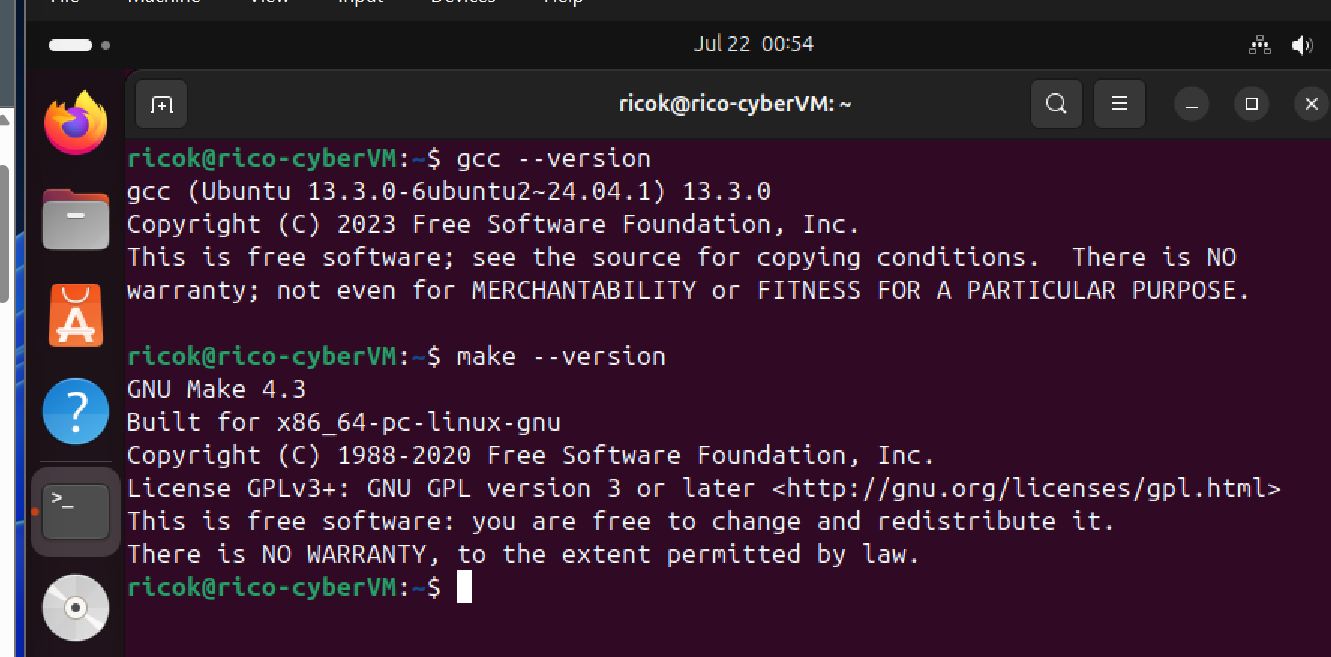Open the volume speaker icon in the top bar
Image resolution: width=1331 pixels, height=657 pixels.
click(x=1301, y=45)
